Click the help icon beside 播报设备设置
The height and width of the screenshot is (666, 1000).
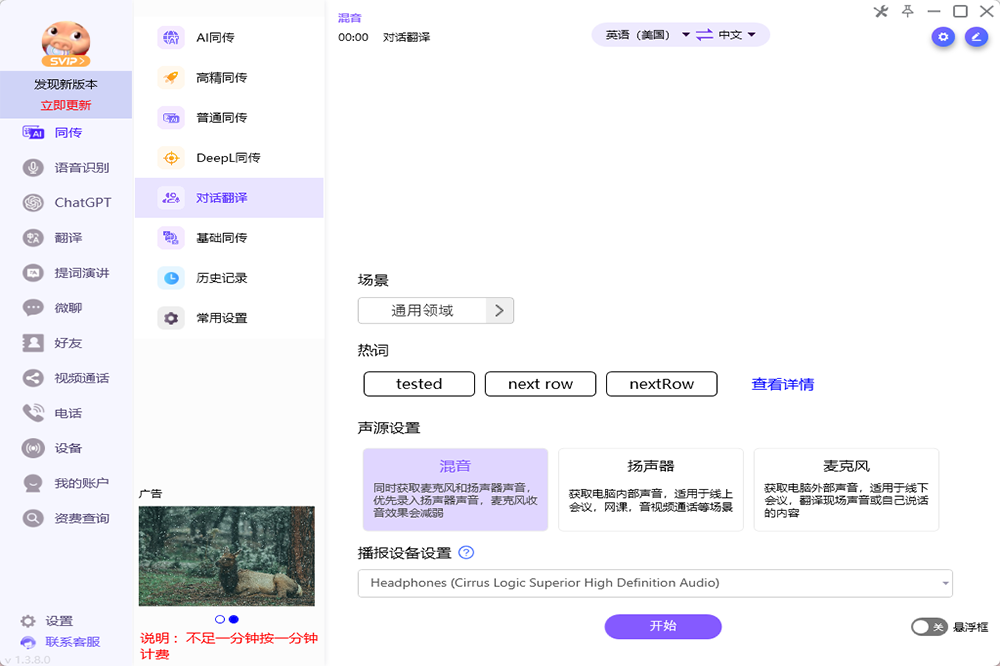tap(466, 553)
